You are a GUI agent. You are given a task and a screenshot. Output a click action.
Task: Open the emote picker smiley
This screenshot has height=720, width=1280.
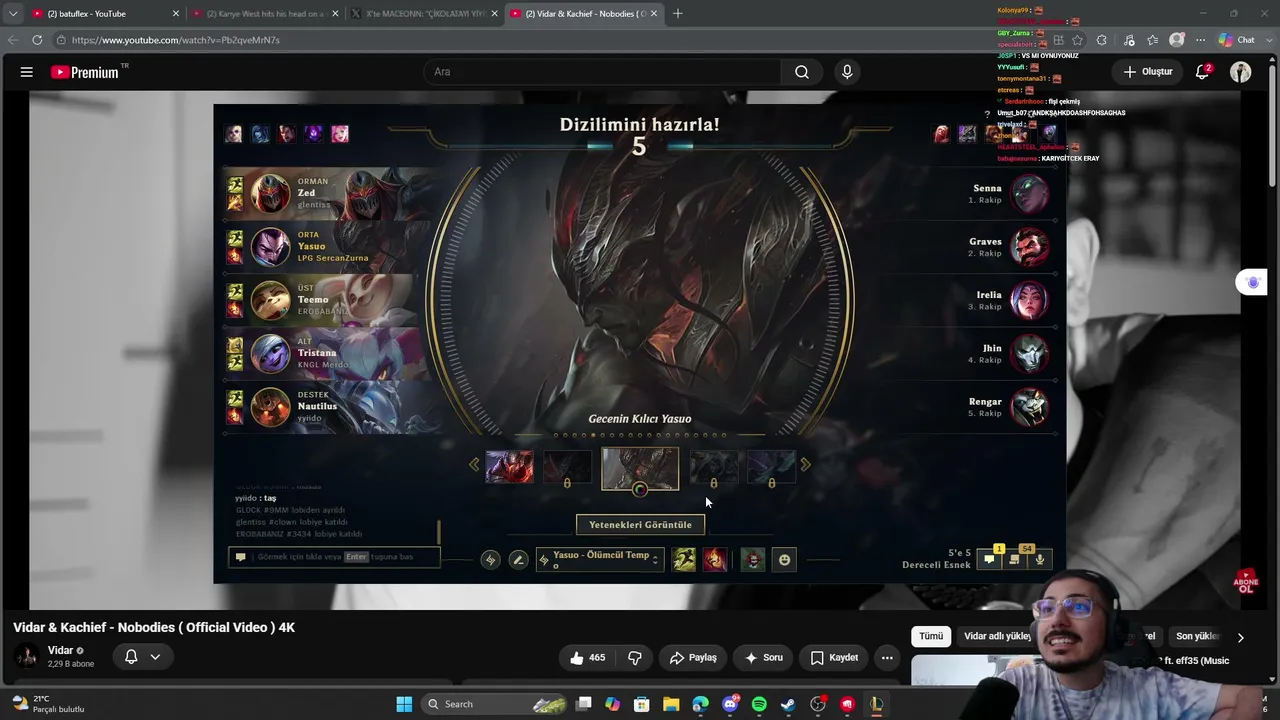click(785, 560)
